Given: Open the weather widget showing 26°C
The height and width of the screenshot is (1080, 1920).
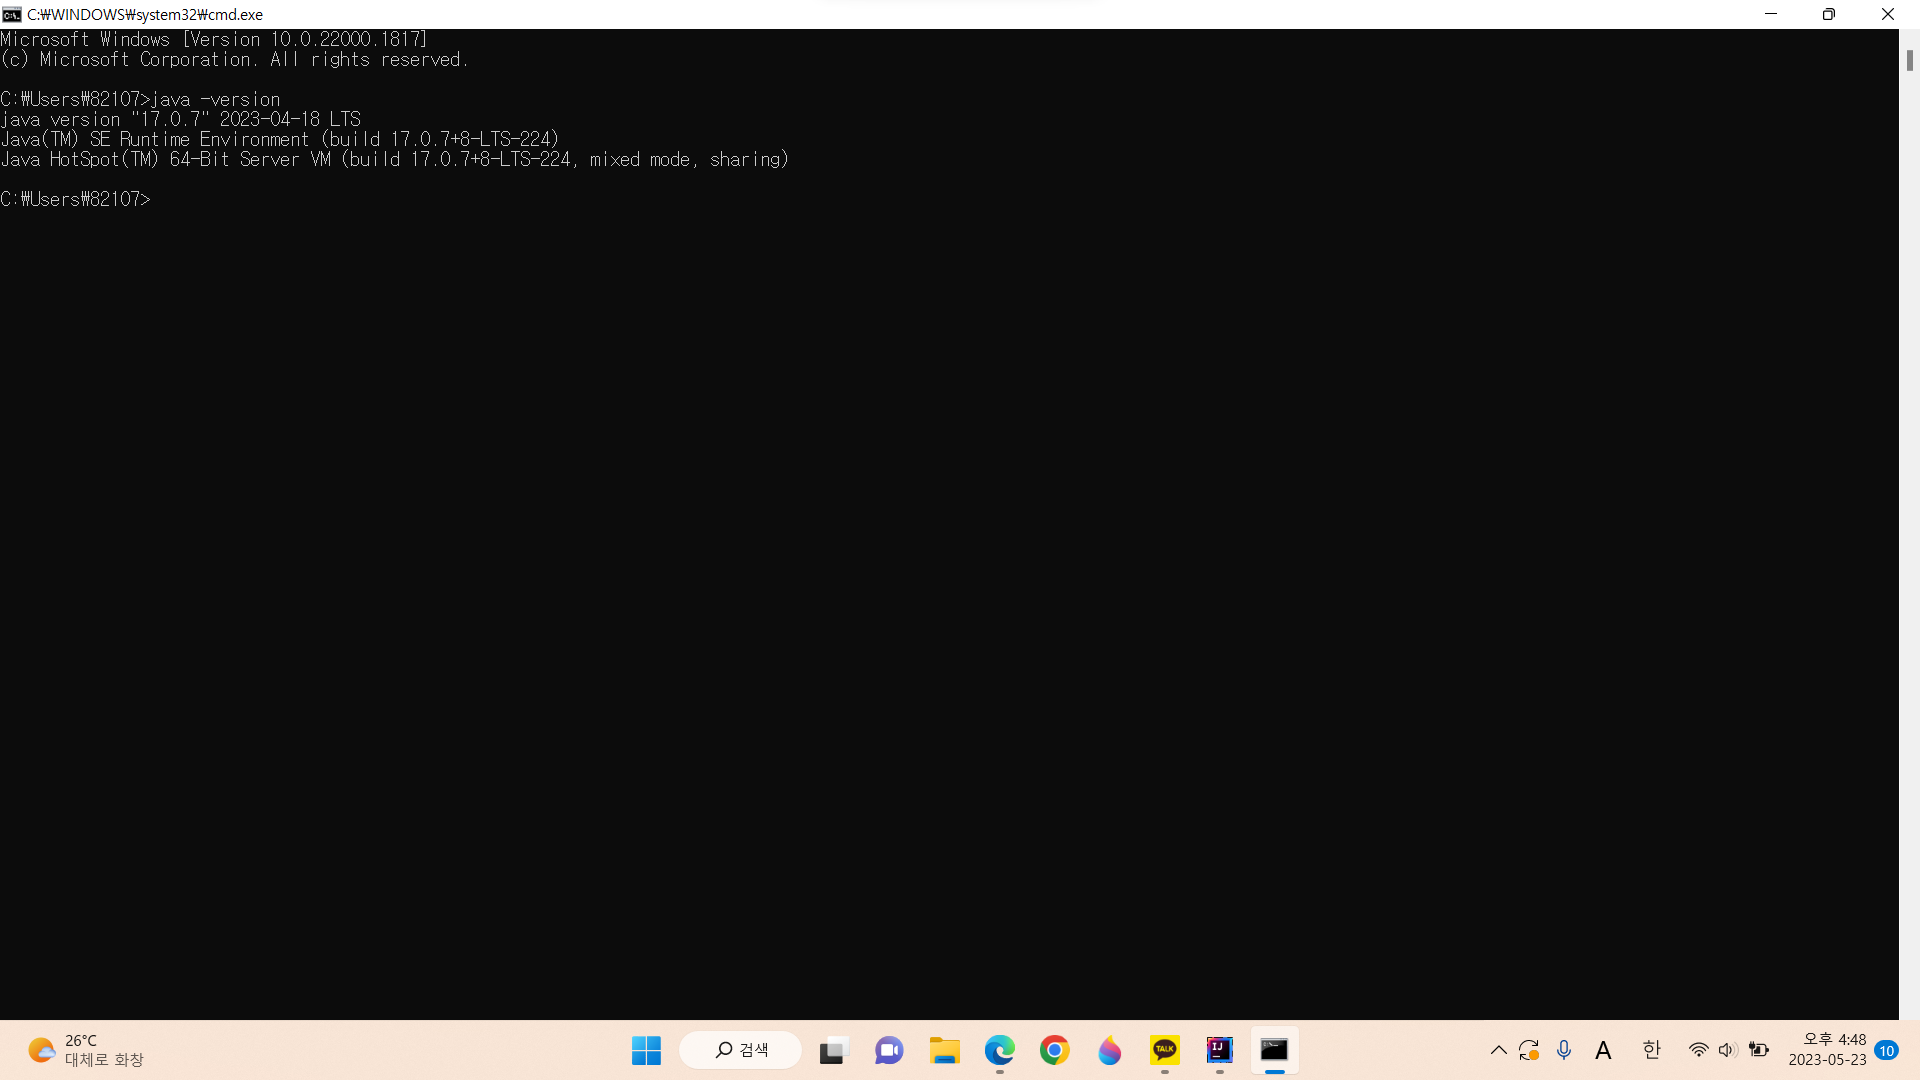Looking at the screenshot, I should coord(85,1050).
